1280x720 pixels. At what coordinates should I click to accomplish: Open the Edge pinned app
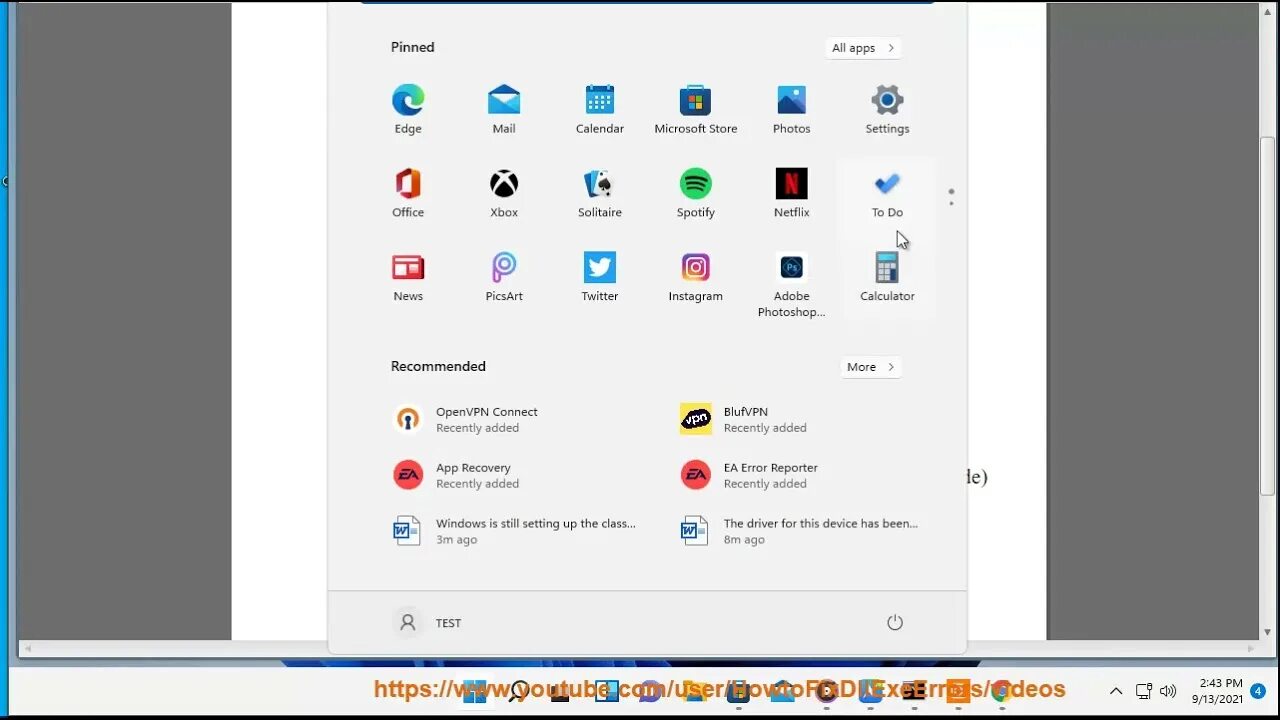[x=408, y=109]
